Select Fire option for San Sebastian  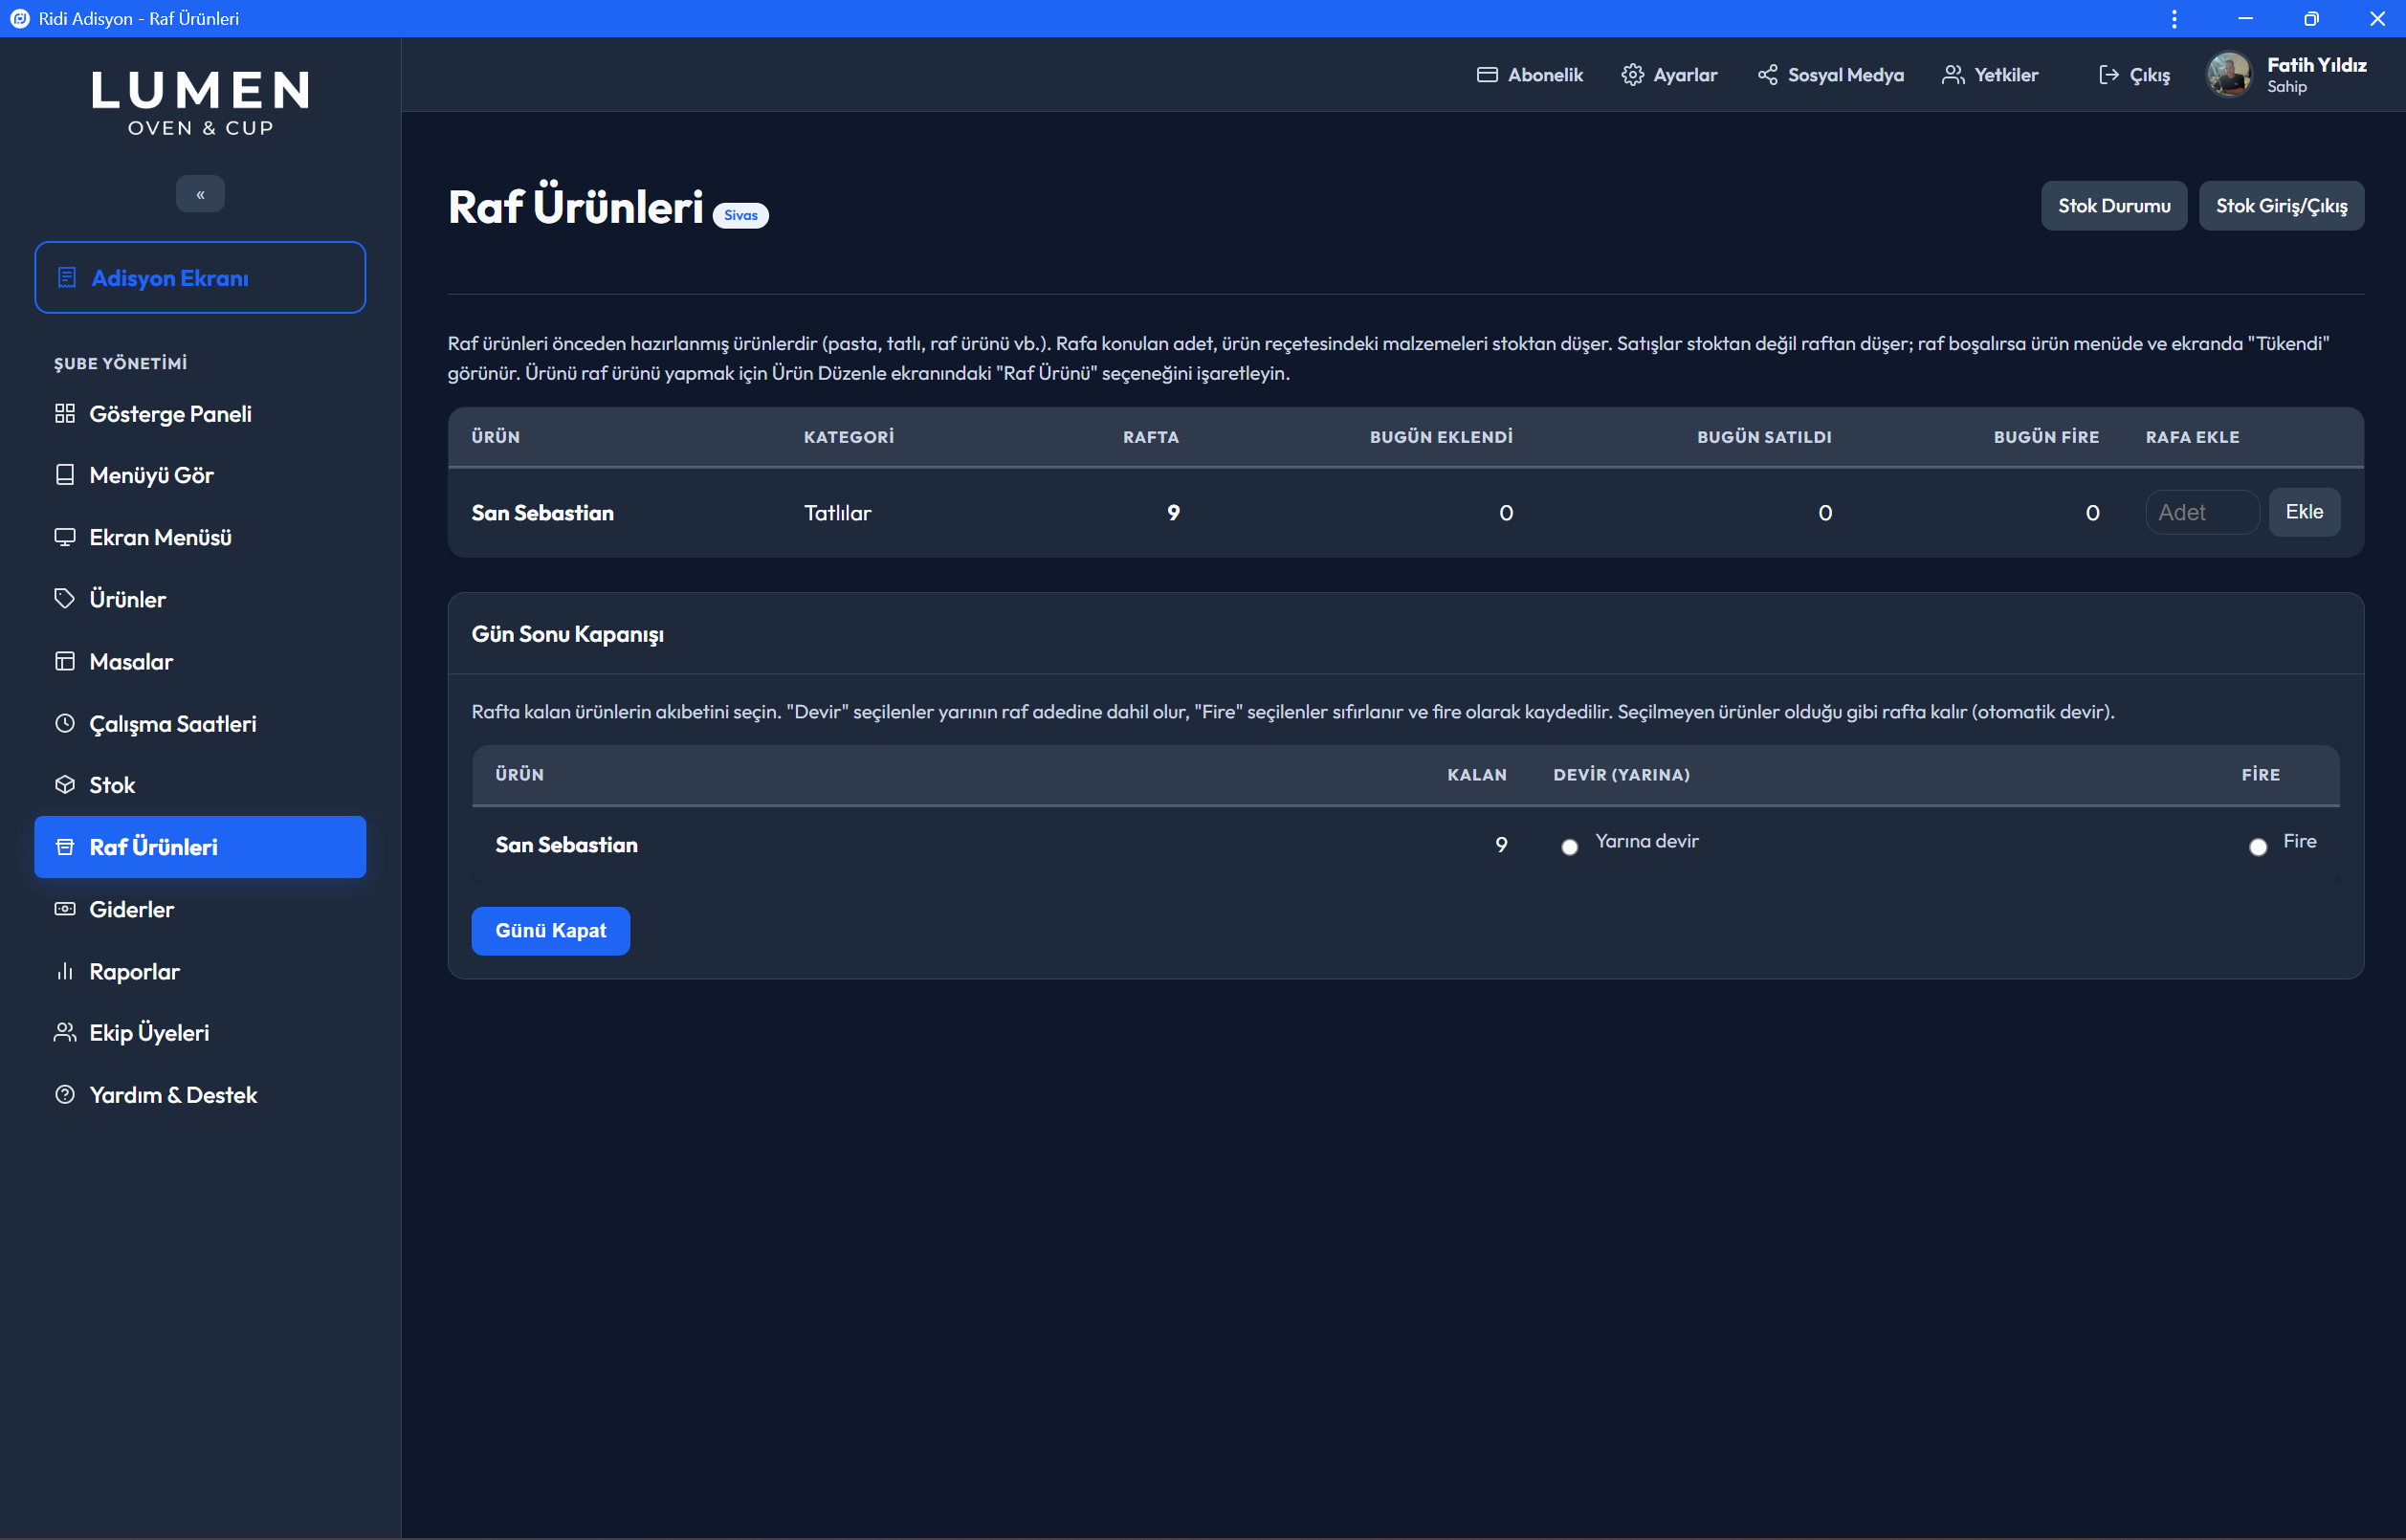coord(2258,847)
